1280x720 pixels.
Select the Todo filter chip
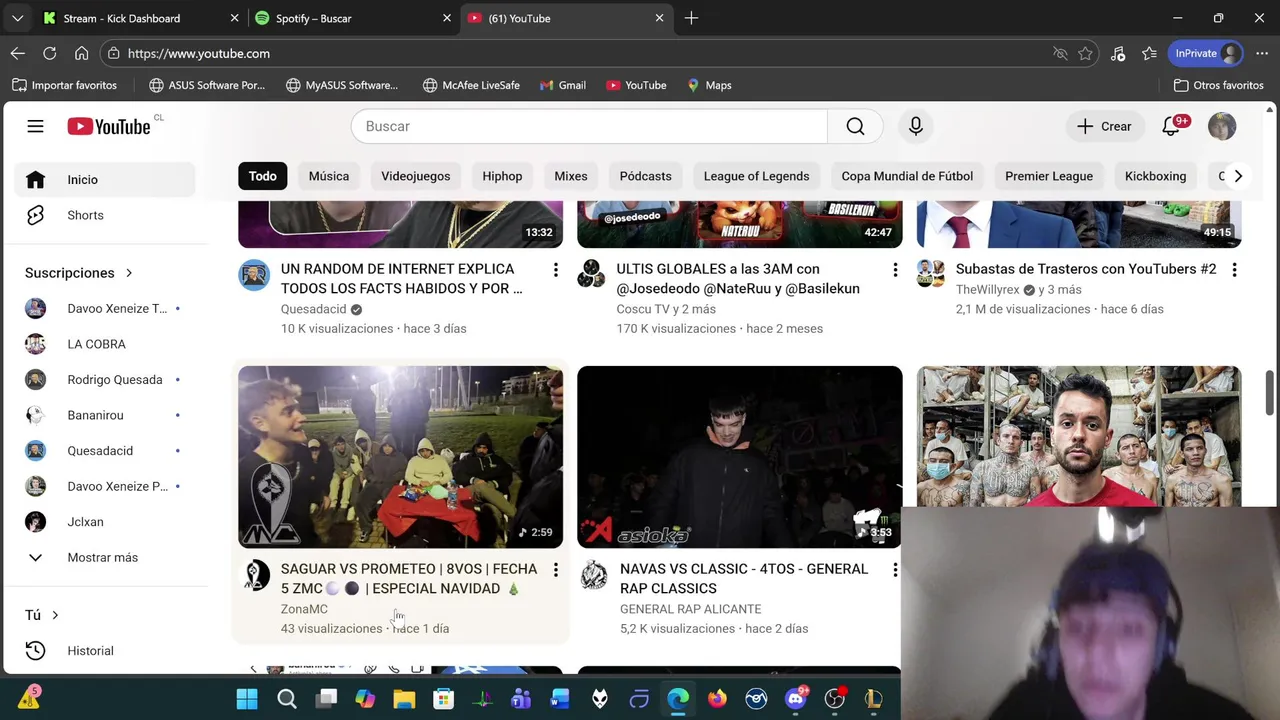coord(263,176)
